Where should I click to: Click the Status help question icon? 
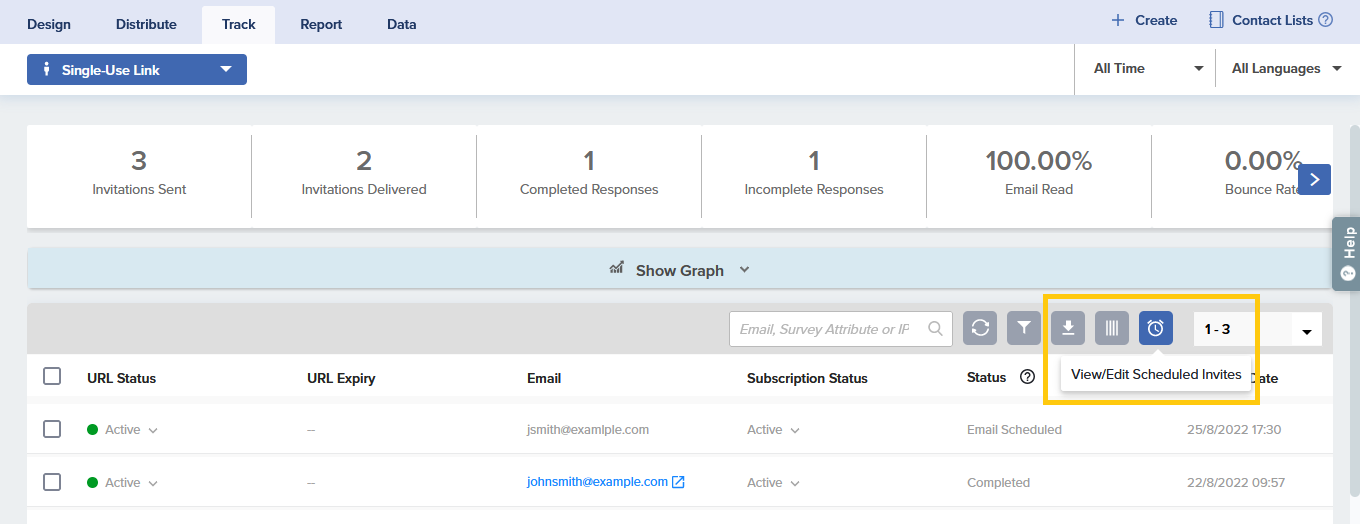pos(1026,378)
